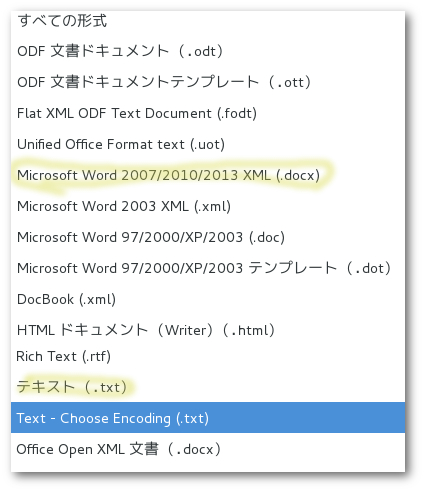Screen dimensions: 424x491
Task: Select テキスト (.txt) format
Action: 208,387
